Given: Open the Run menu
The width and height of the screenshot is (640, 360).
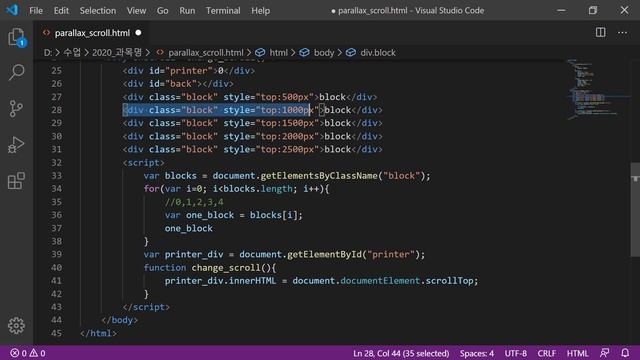Looking at the screenshot, I should pyautogui.click(x=187, y=11).
